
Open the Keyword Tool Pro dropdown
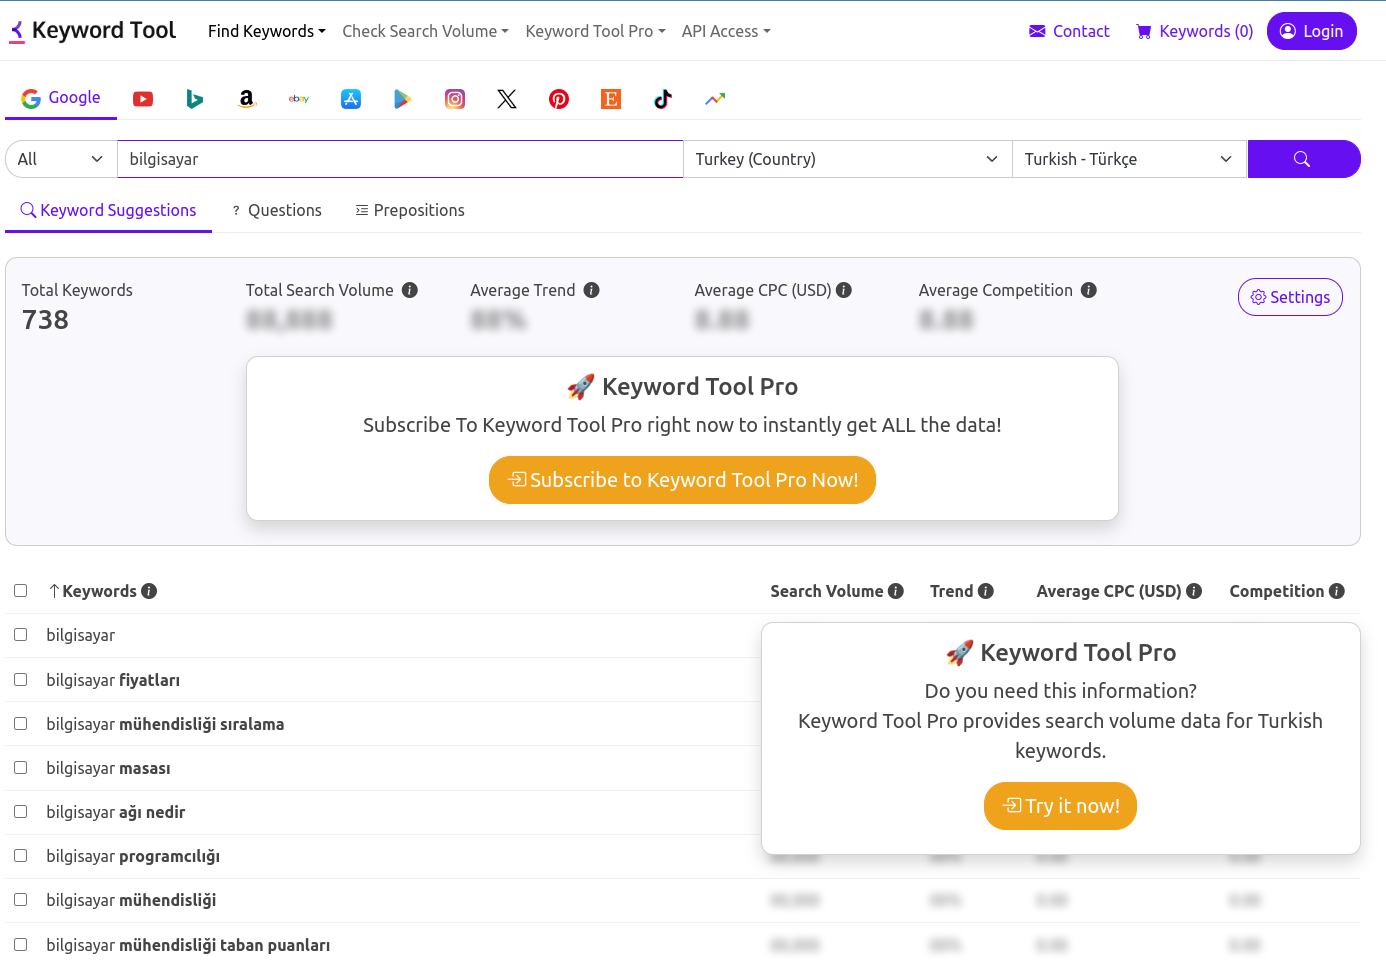tap(595, 31)
